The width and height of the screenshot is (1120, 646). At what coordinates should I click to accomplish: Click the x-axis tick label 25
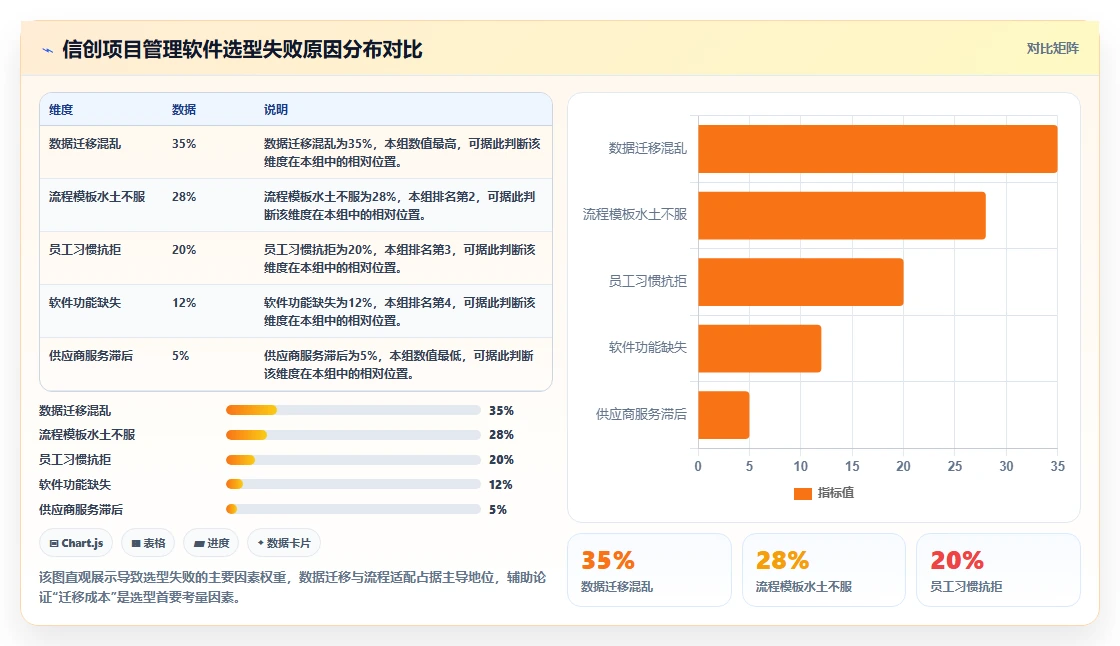[x=955, y=466]
